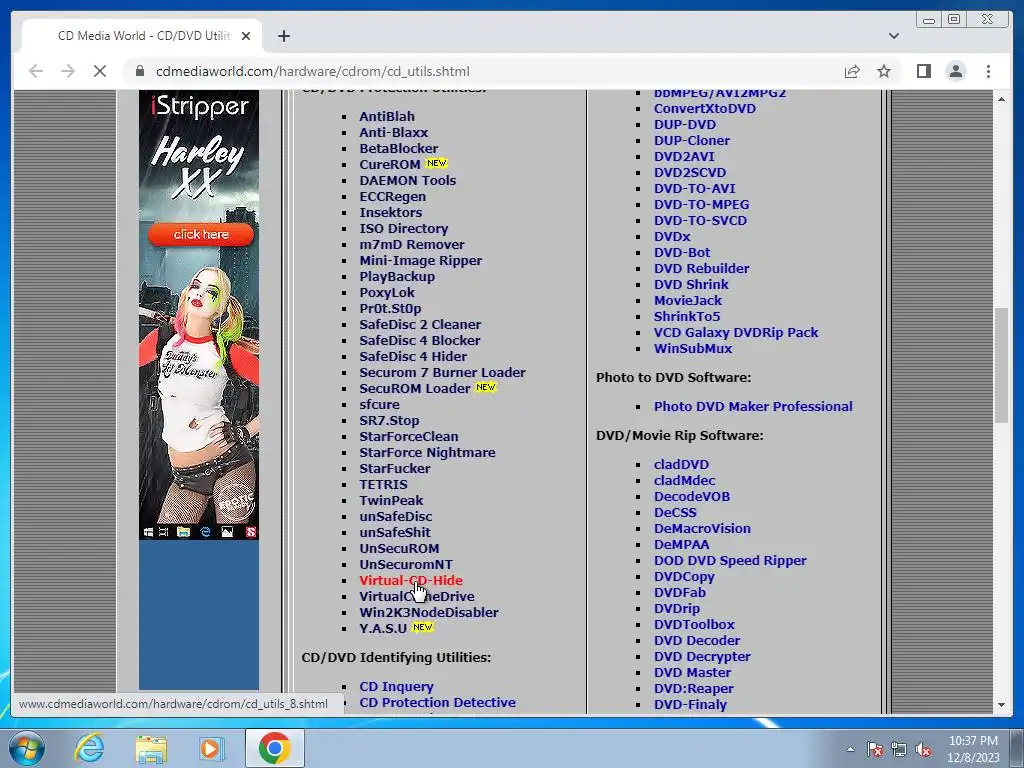Click the forward navigation arrow
The width and height of the screenshot is (1024, 768).
tap(68, 71)
